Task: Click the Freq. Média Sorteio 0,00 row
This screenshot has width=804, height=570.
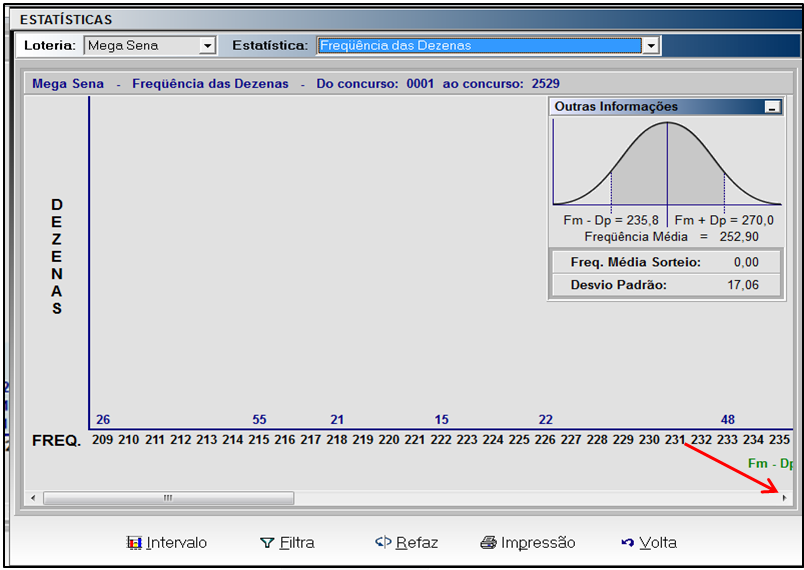Action: pyautogui.click(x=667, y=262)
